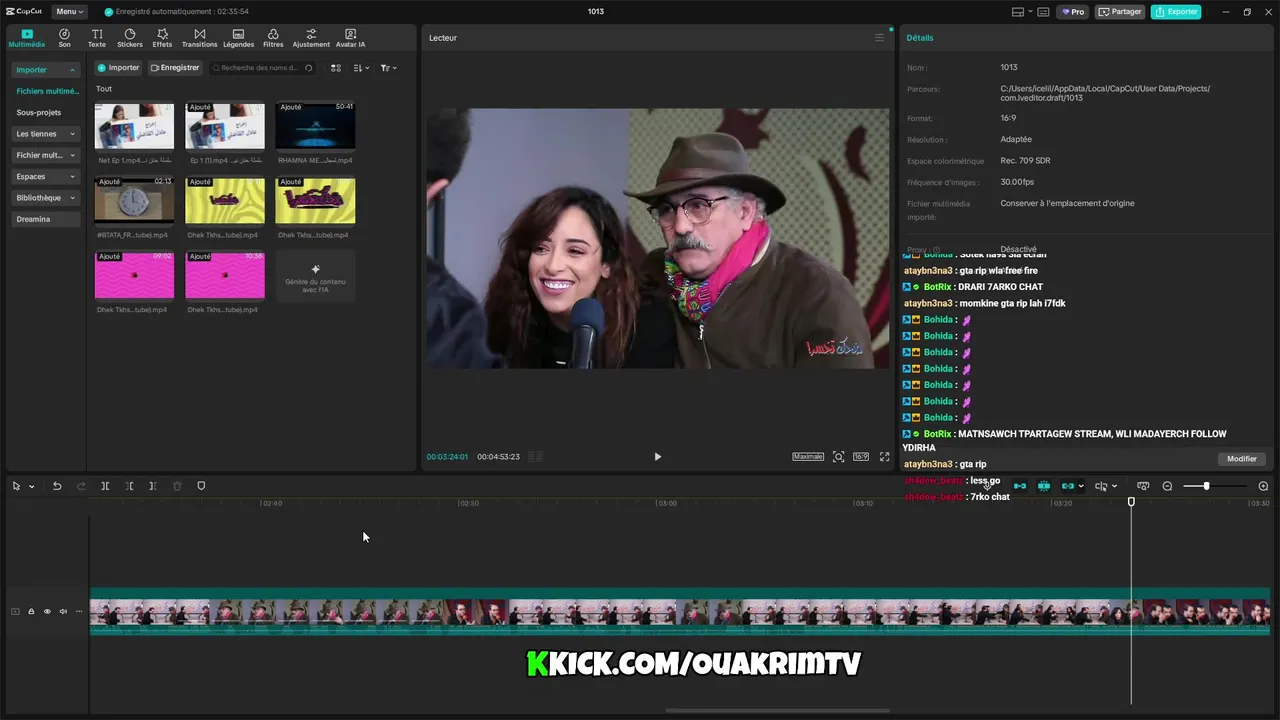Toggle track visibility eye icon
This screenshot has width=1280, height=720.
click(x=47, y=611)
